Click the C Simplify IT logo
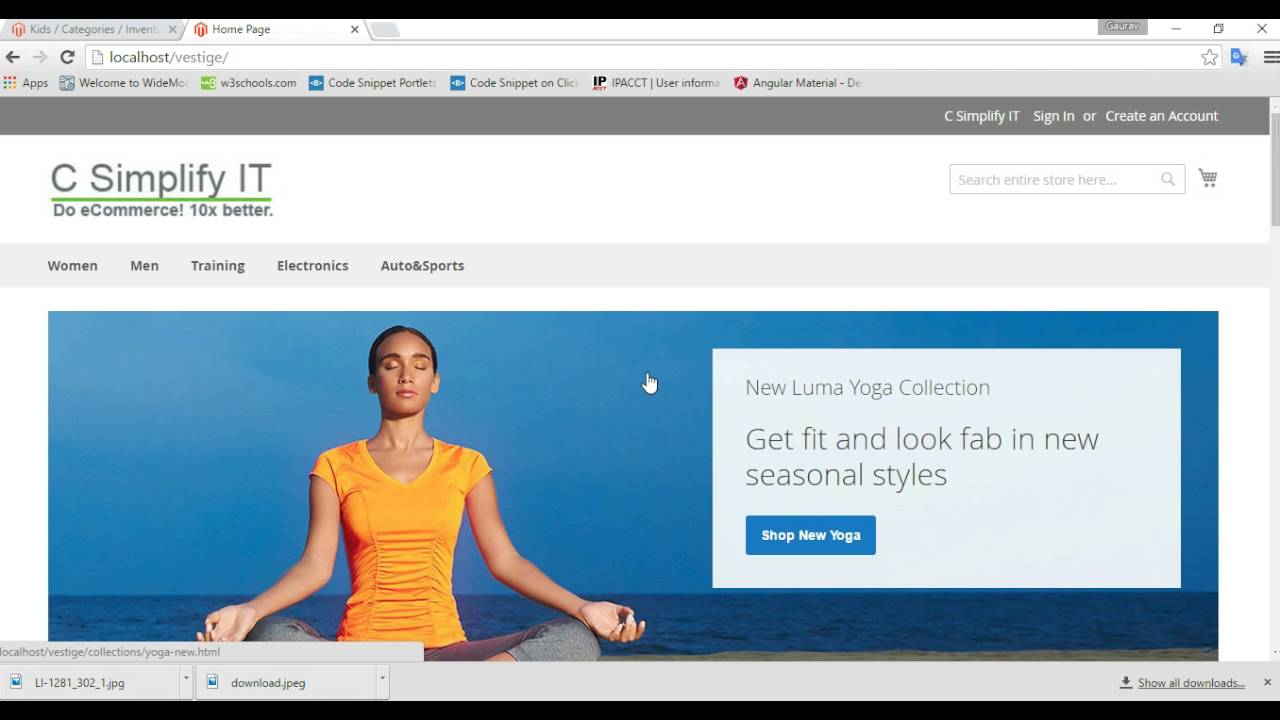1280x720 pixels. click(x=162, y=189)
